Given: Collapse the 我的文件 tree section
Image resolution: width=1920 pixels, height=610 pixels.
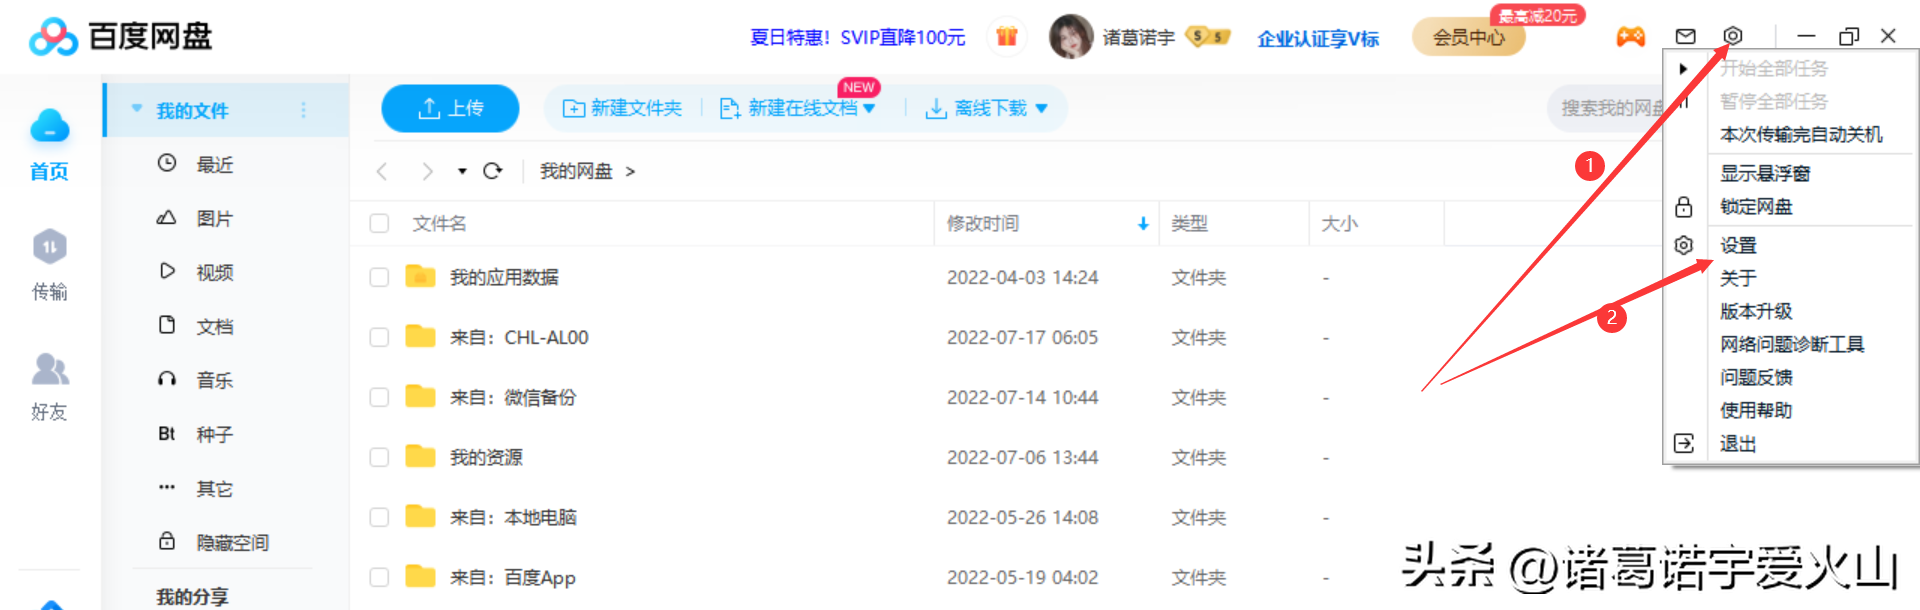Looking at the screenshot, I should [x=137, y=109].
